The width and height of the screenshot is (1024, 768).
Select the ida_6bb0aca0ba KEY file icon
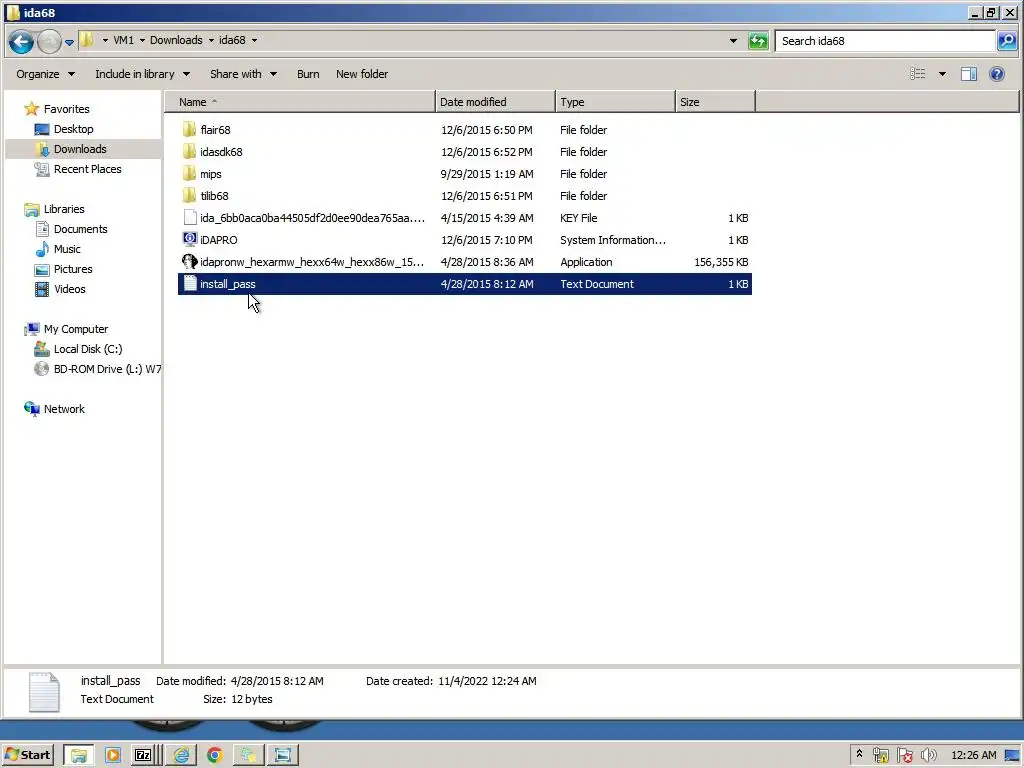point(189,217)
